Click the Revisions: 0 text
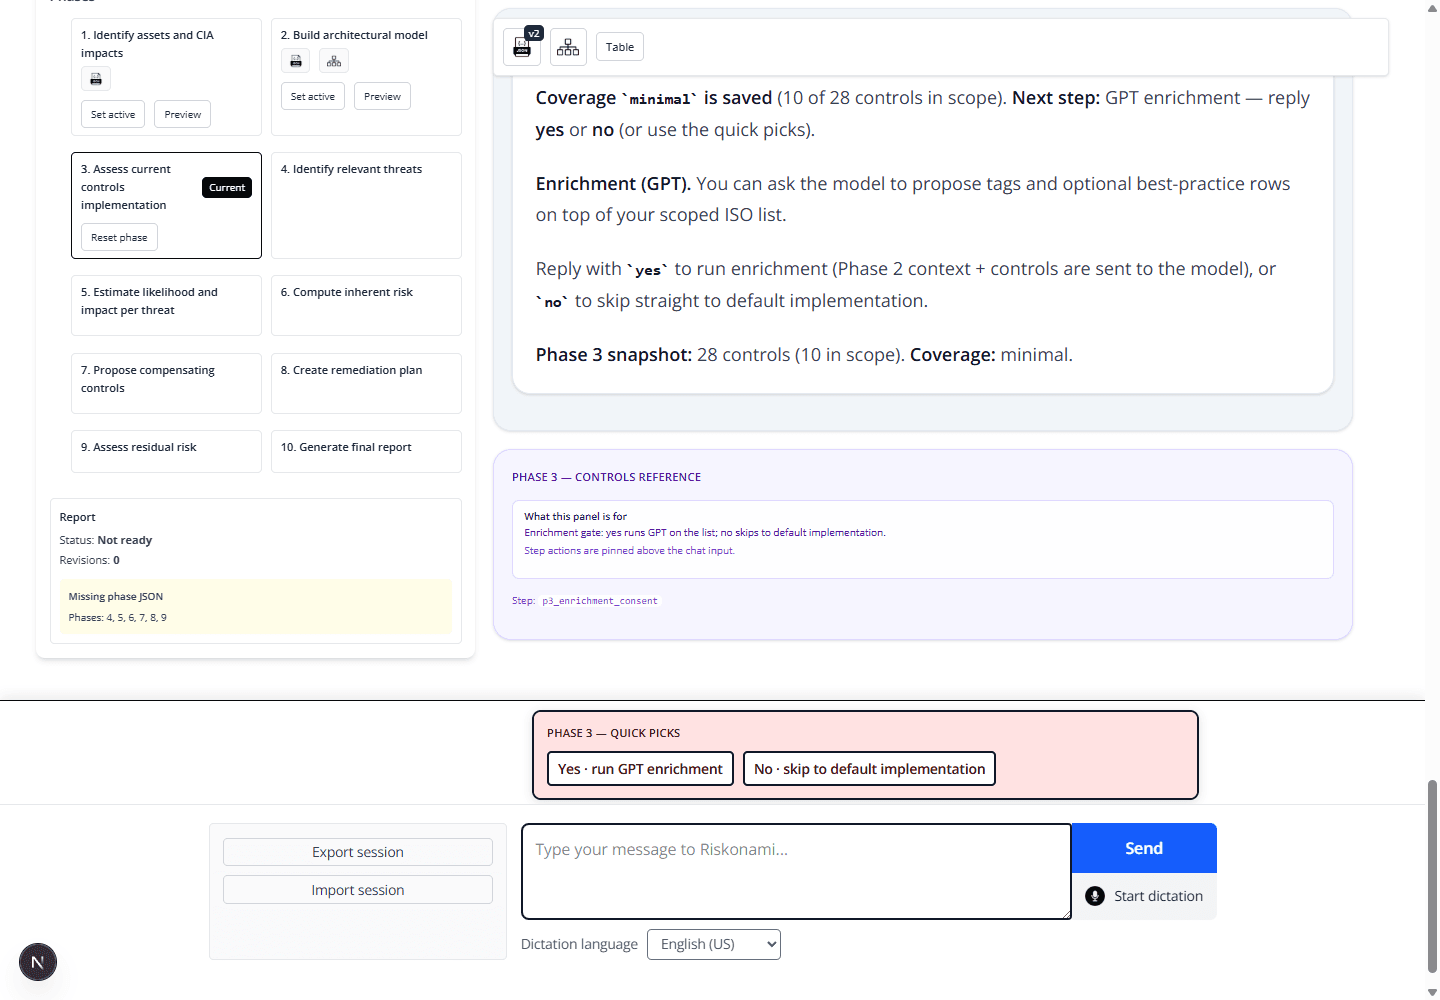Screen dimensions: 1440x1000 click(x=90, y=560)
